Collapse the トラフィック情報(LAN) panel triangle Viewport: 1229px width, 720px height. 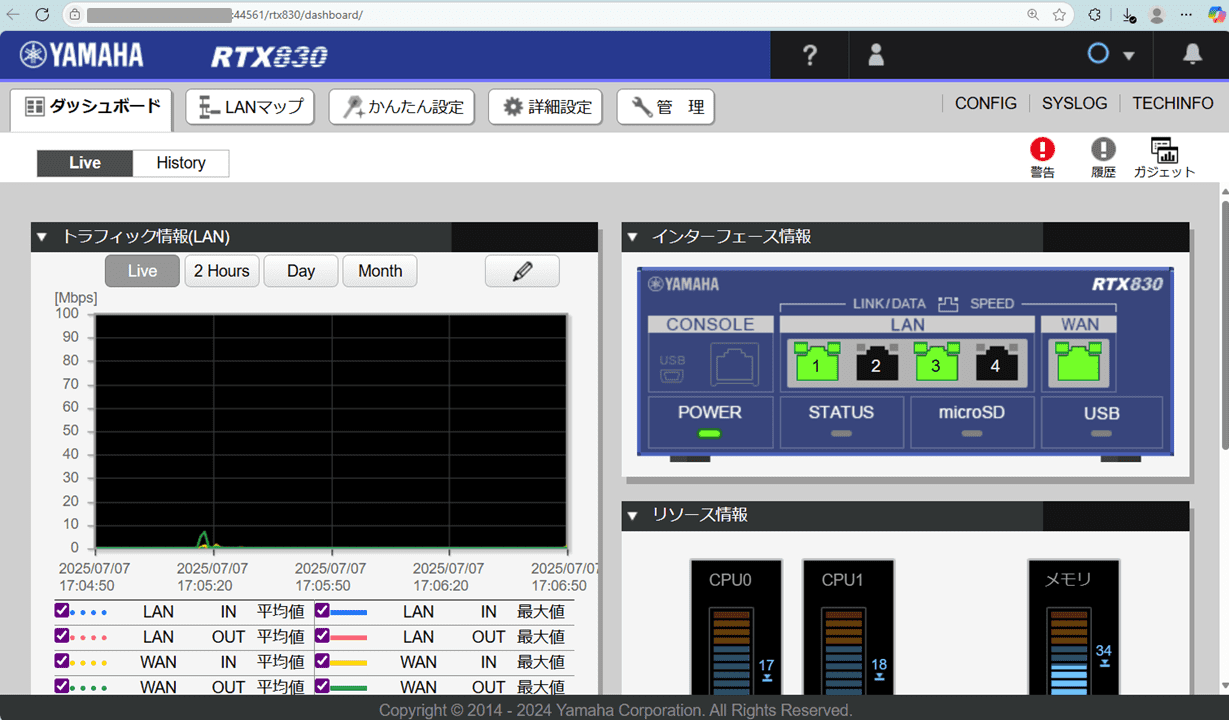[42, 237]
